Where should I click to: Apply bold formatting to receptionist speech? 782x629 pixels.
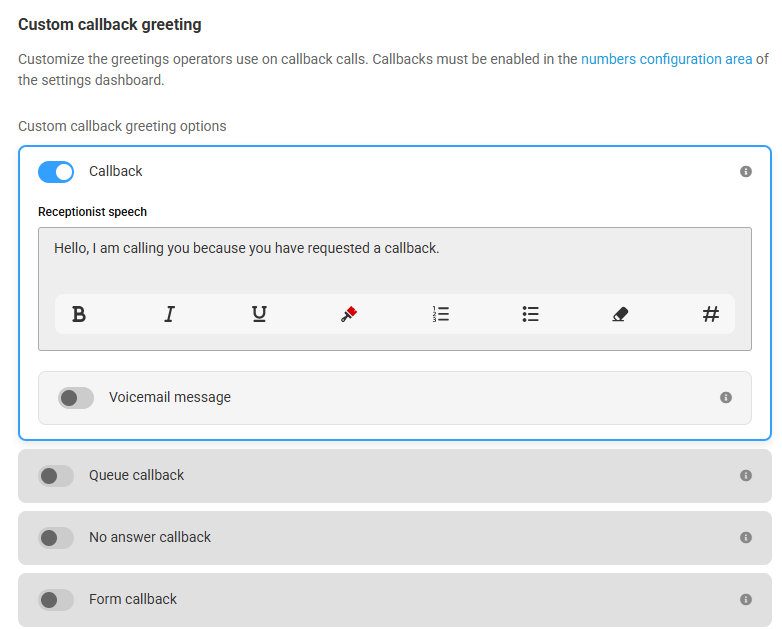[x=79, y=314]
